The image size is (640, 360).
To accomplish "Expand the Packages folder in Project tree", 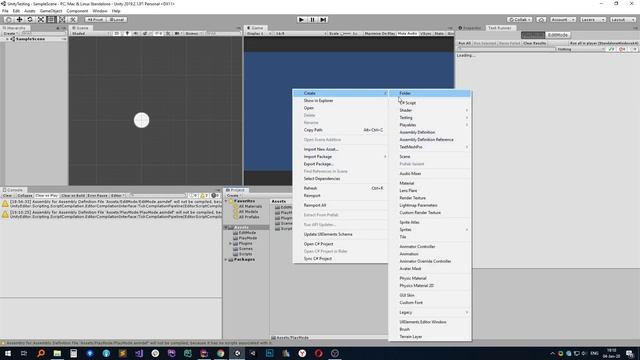I will (226, 260).
